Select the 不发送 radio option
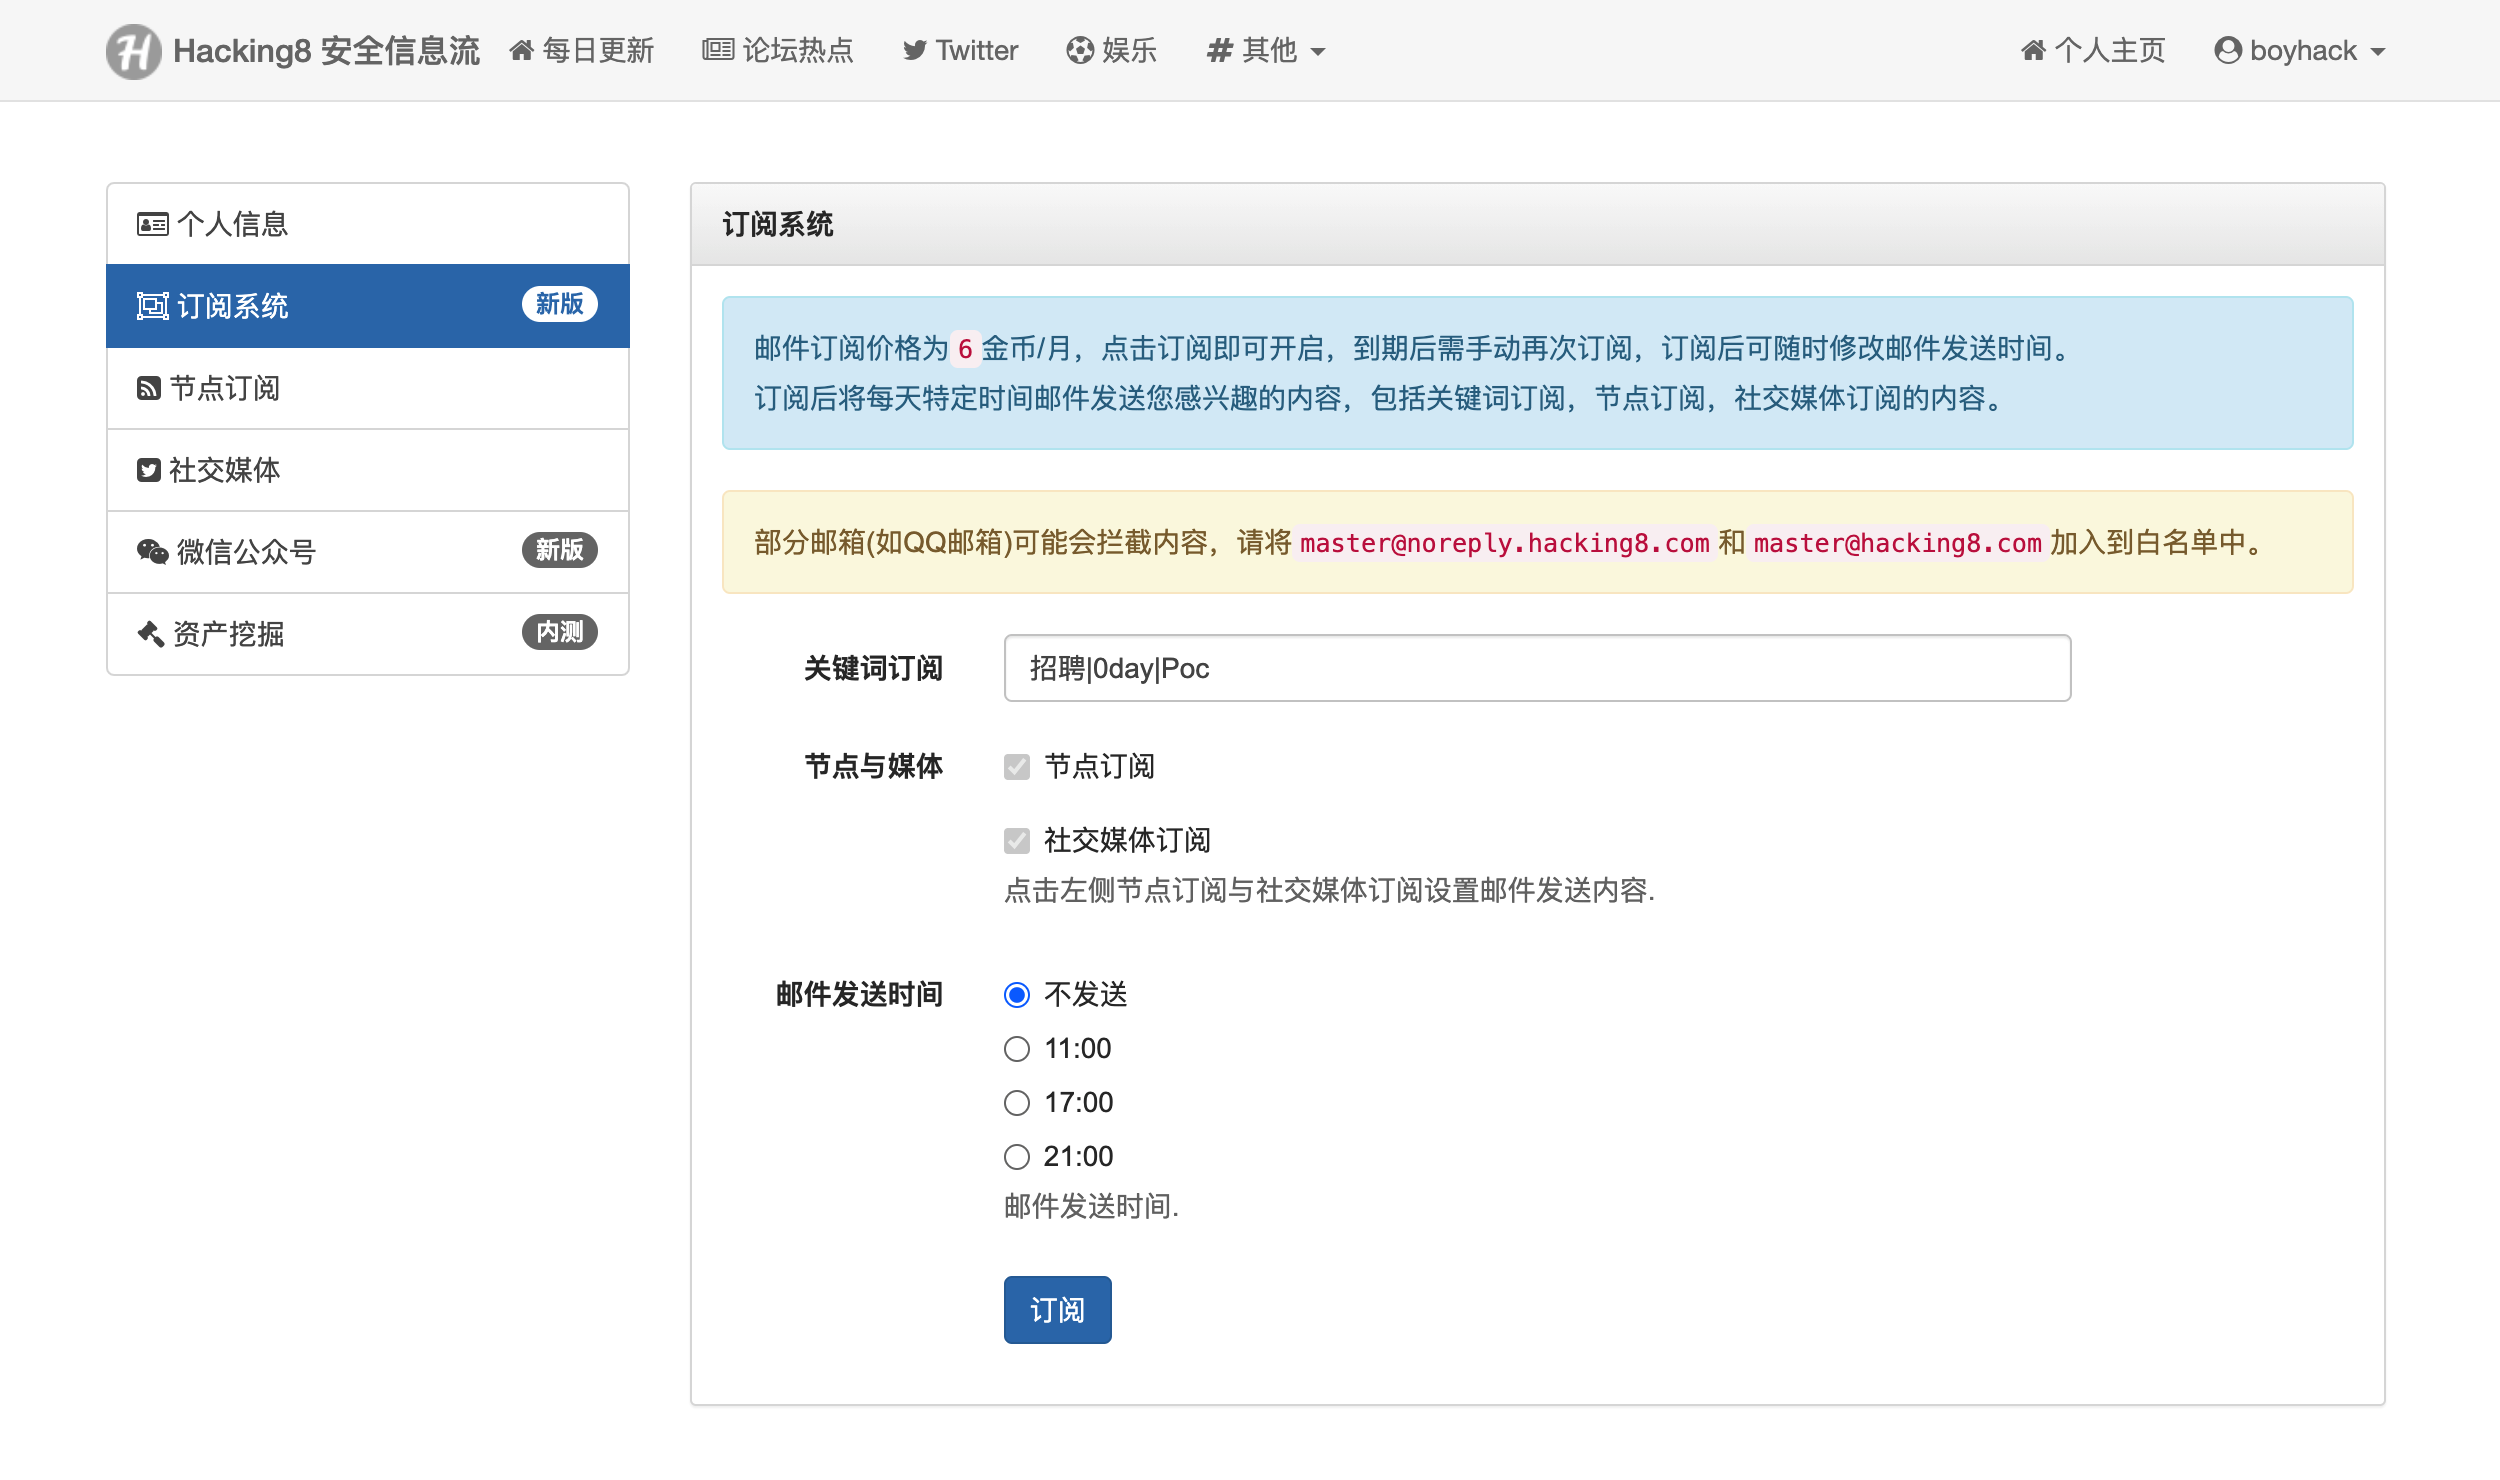2500x1480 pixels. click(1016, 994)
